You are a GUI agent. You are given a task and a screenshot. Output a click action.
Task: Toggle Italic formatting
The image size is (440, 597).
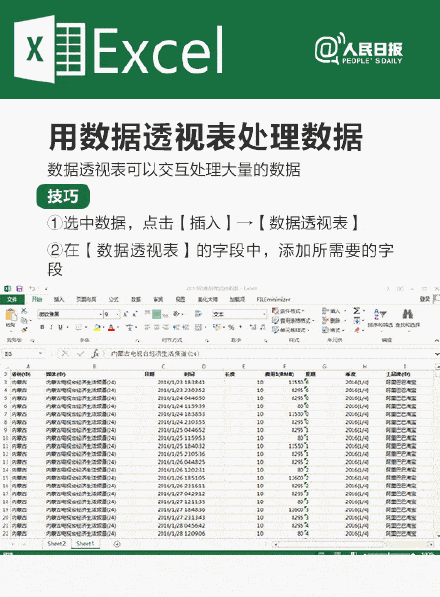click(x=51, y=327)
